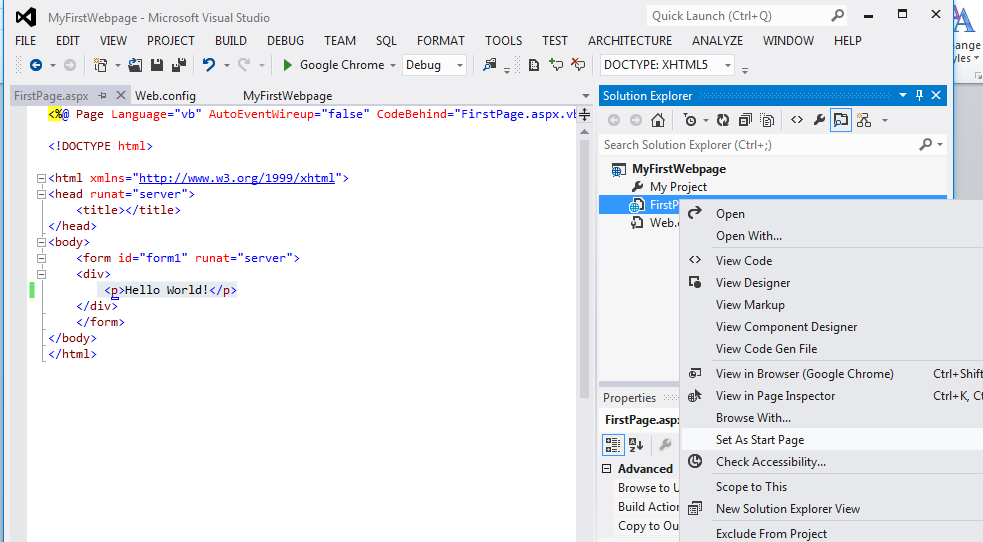Switch to the Web.config tab
Screen dimensions: 983x542
pyautogui.click(x=166, y=96)
